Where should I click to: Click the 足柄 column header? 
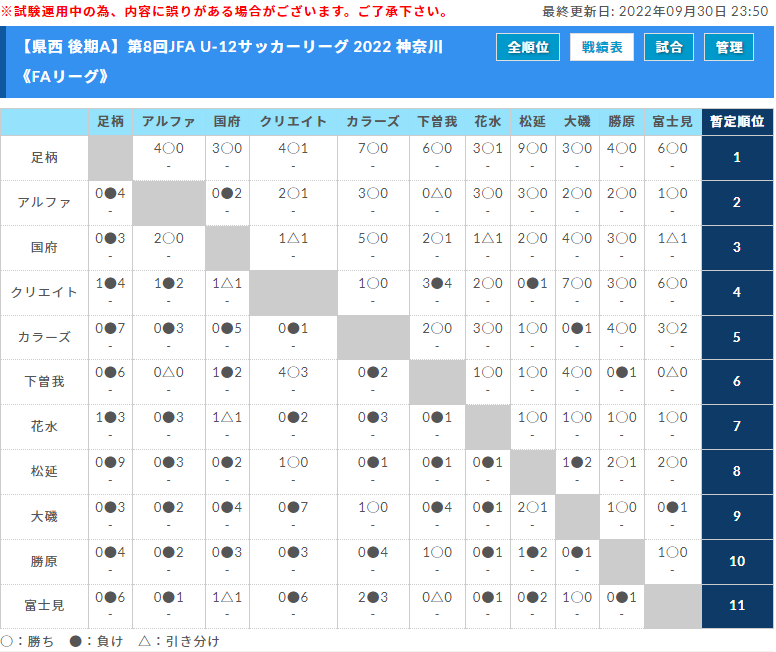110,122
